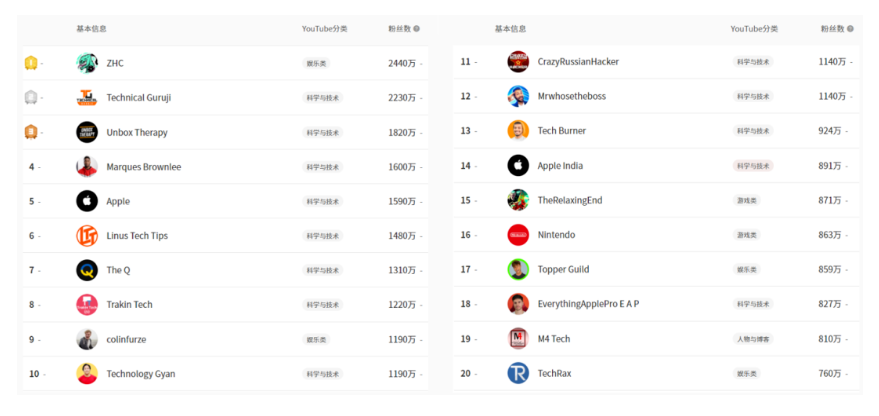Click the red Nintendo logo
The width and height of the screenshot is (879, 416).
pos(518,235)
